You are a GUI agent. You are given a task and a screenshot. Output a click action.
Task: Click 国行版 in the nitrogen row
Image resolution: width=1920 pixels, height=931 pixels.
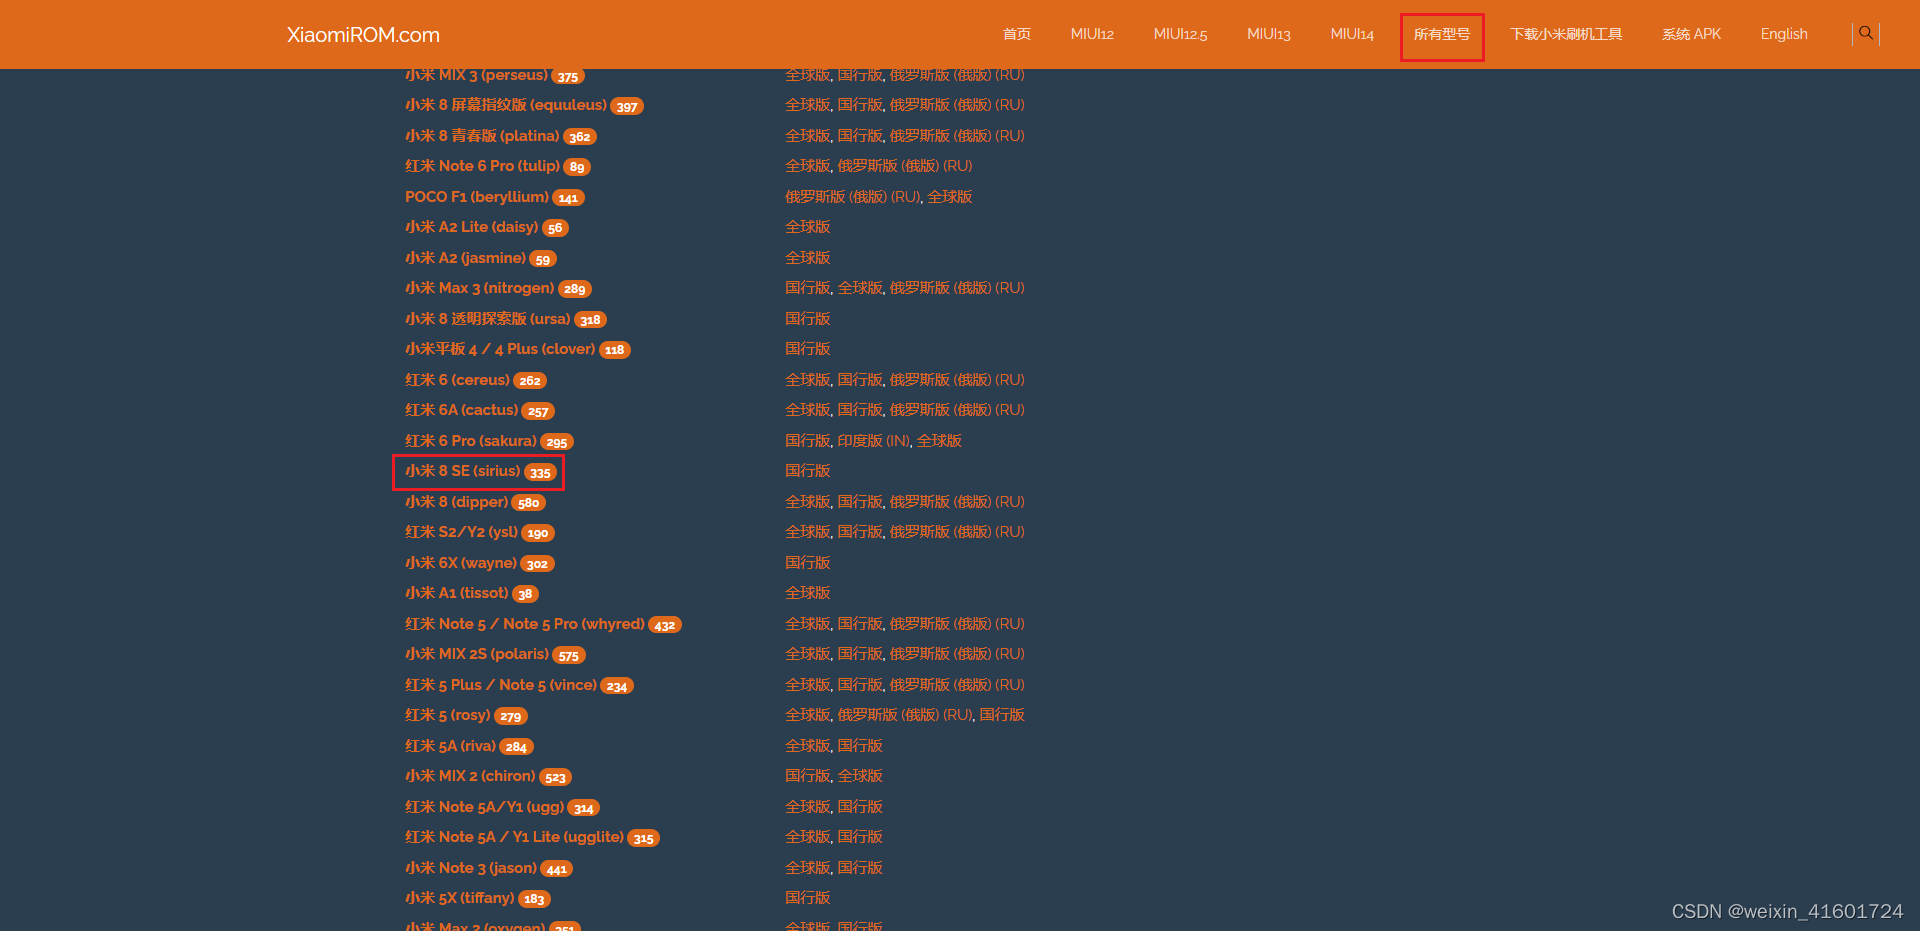[x=808, y=288]
